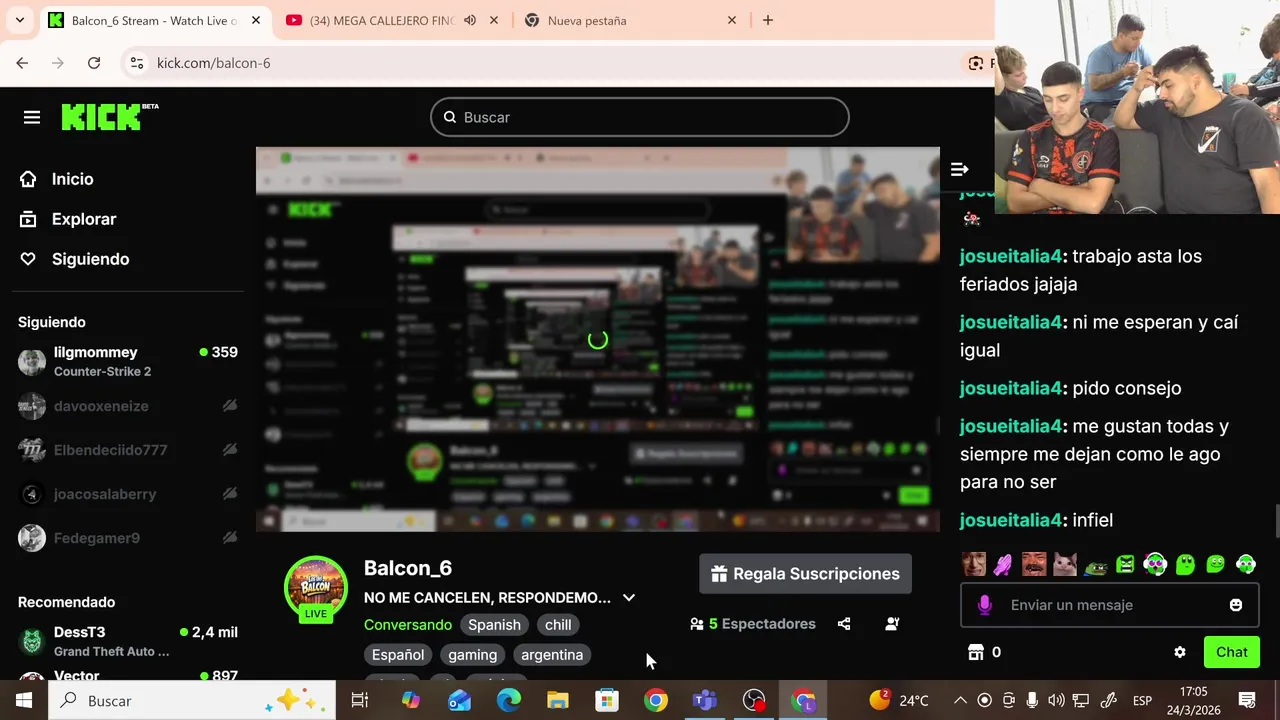
Task: Open davooxeneize offline channel
Action: tap(128, 406)
